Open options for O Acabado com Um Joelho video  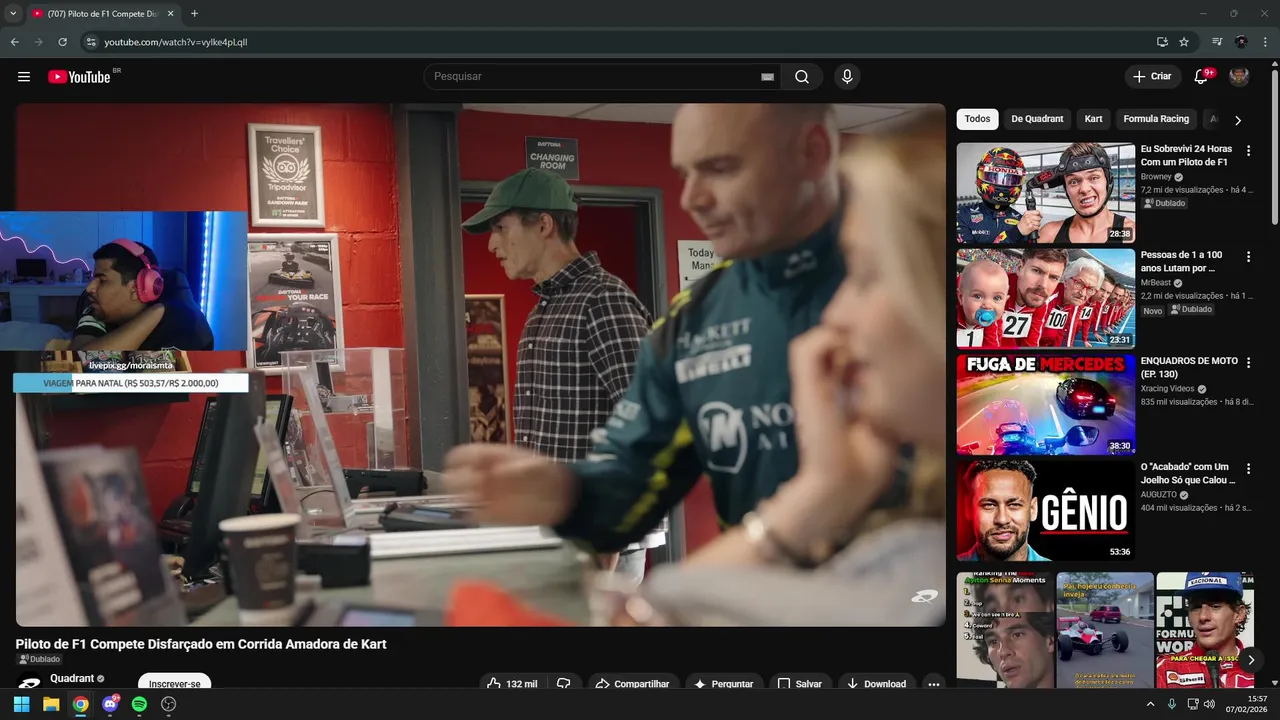tap(1248, 469)
